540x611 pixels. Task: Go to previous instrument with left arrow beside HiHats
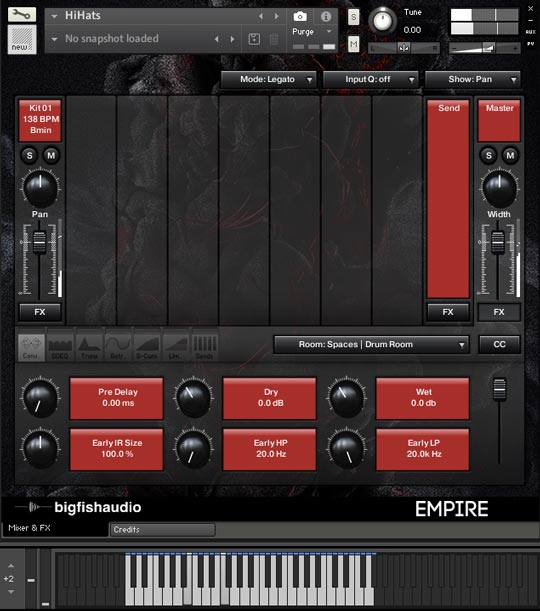coord(261,16)
